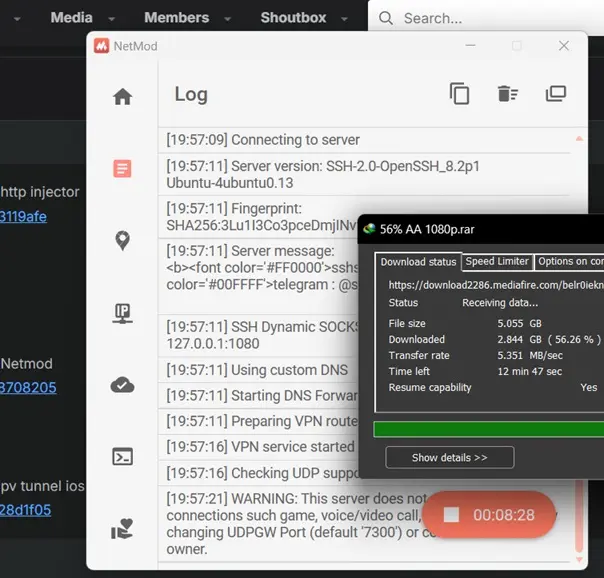
Task: Switch to Download status tab
Action: coord(418,262)
